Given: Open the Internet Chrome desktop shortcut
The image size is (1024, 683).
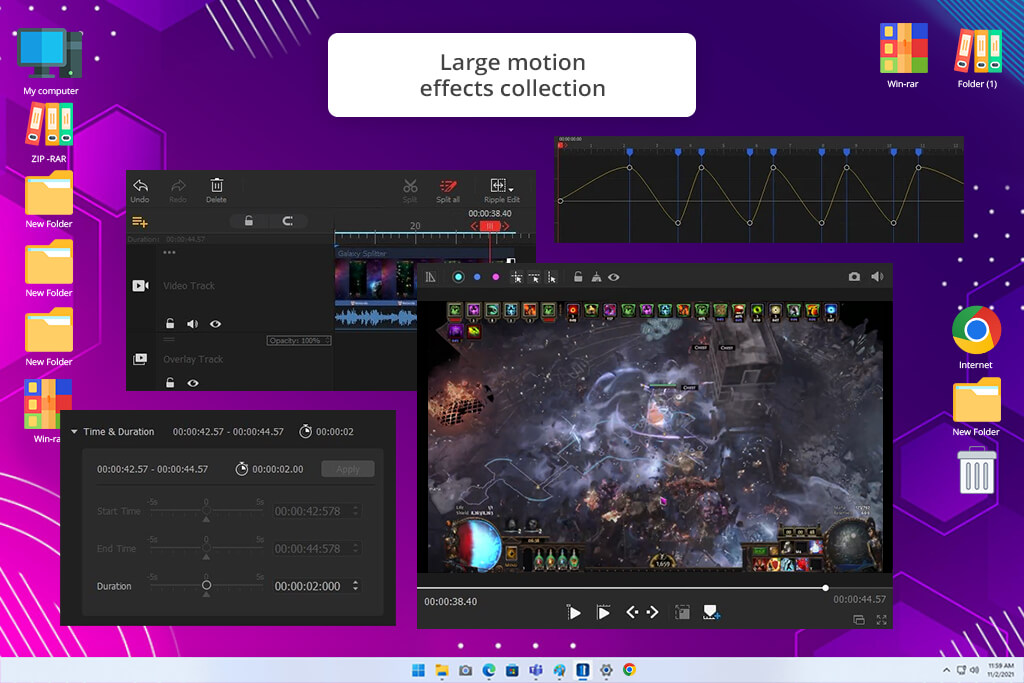Looking at the screenshot, I should pos(976,337).
